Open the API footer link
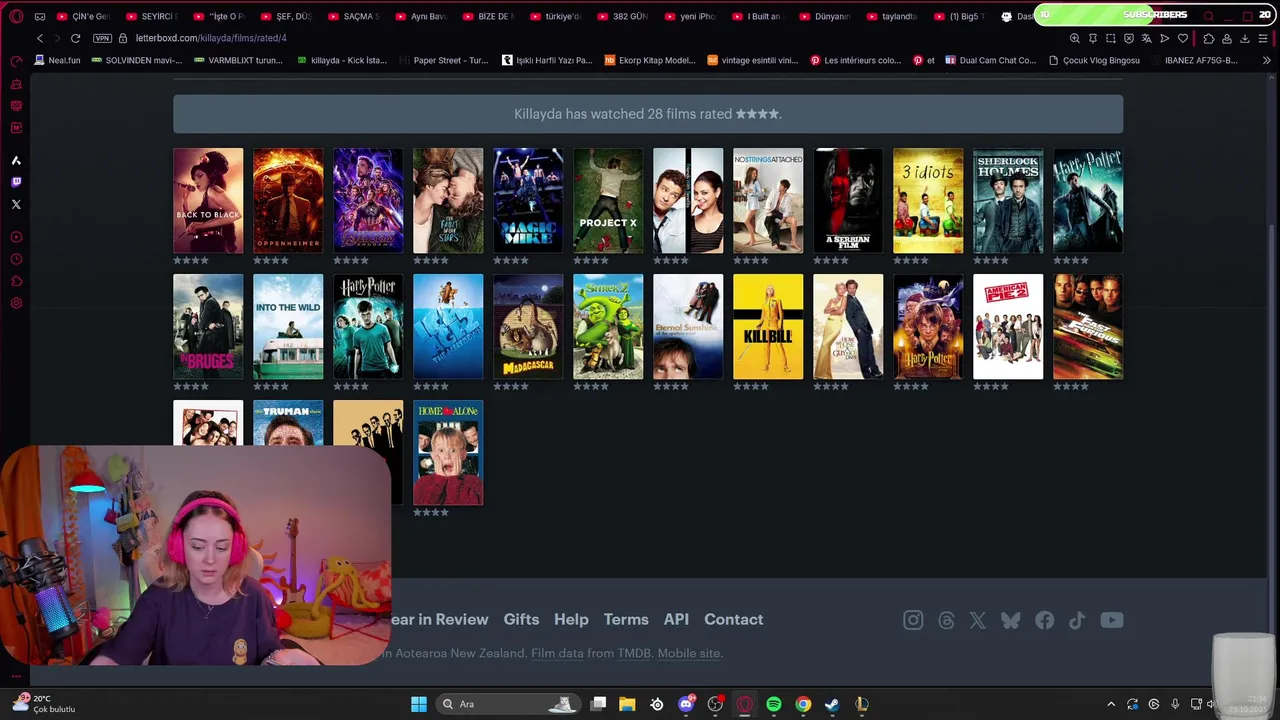The width and height of the screenshot is (1280, 720). click(x=676, y=619)
